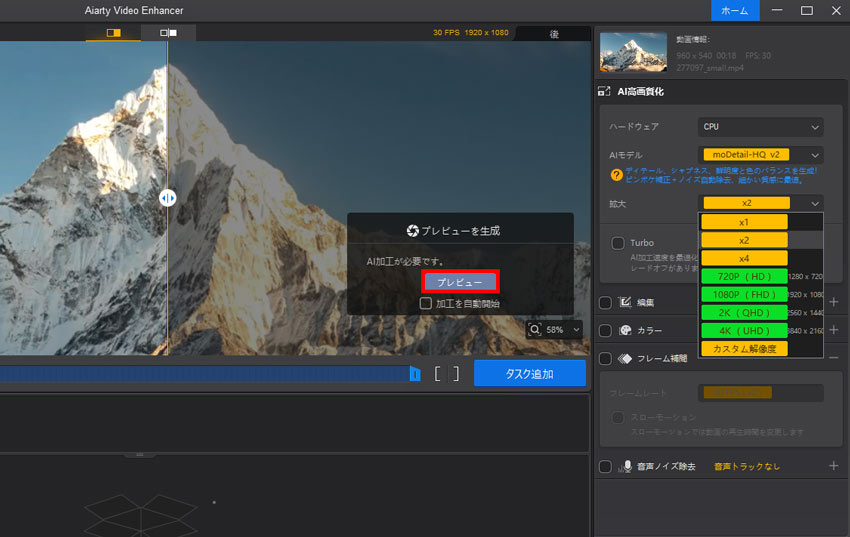Screen dimensions: 850x537
Task: Click the plus icon beside 編集
Action: coord(834,303)
